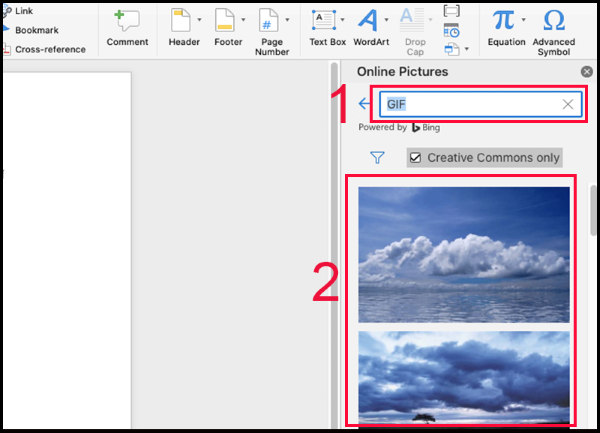Screen dimensions: 600x433
Task: Insert a Text Box
Action: (323, 20)
